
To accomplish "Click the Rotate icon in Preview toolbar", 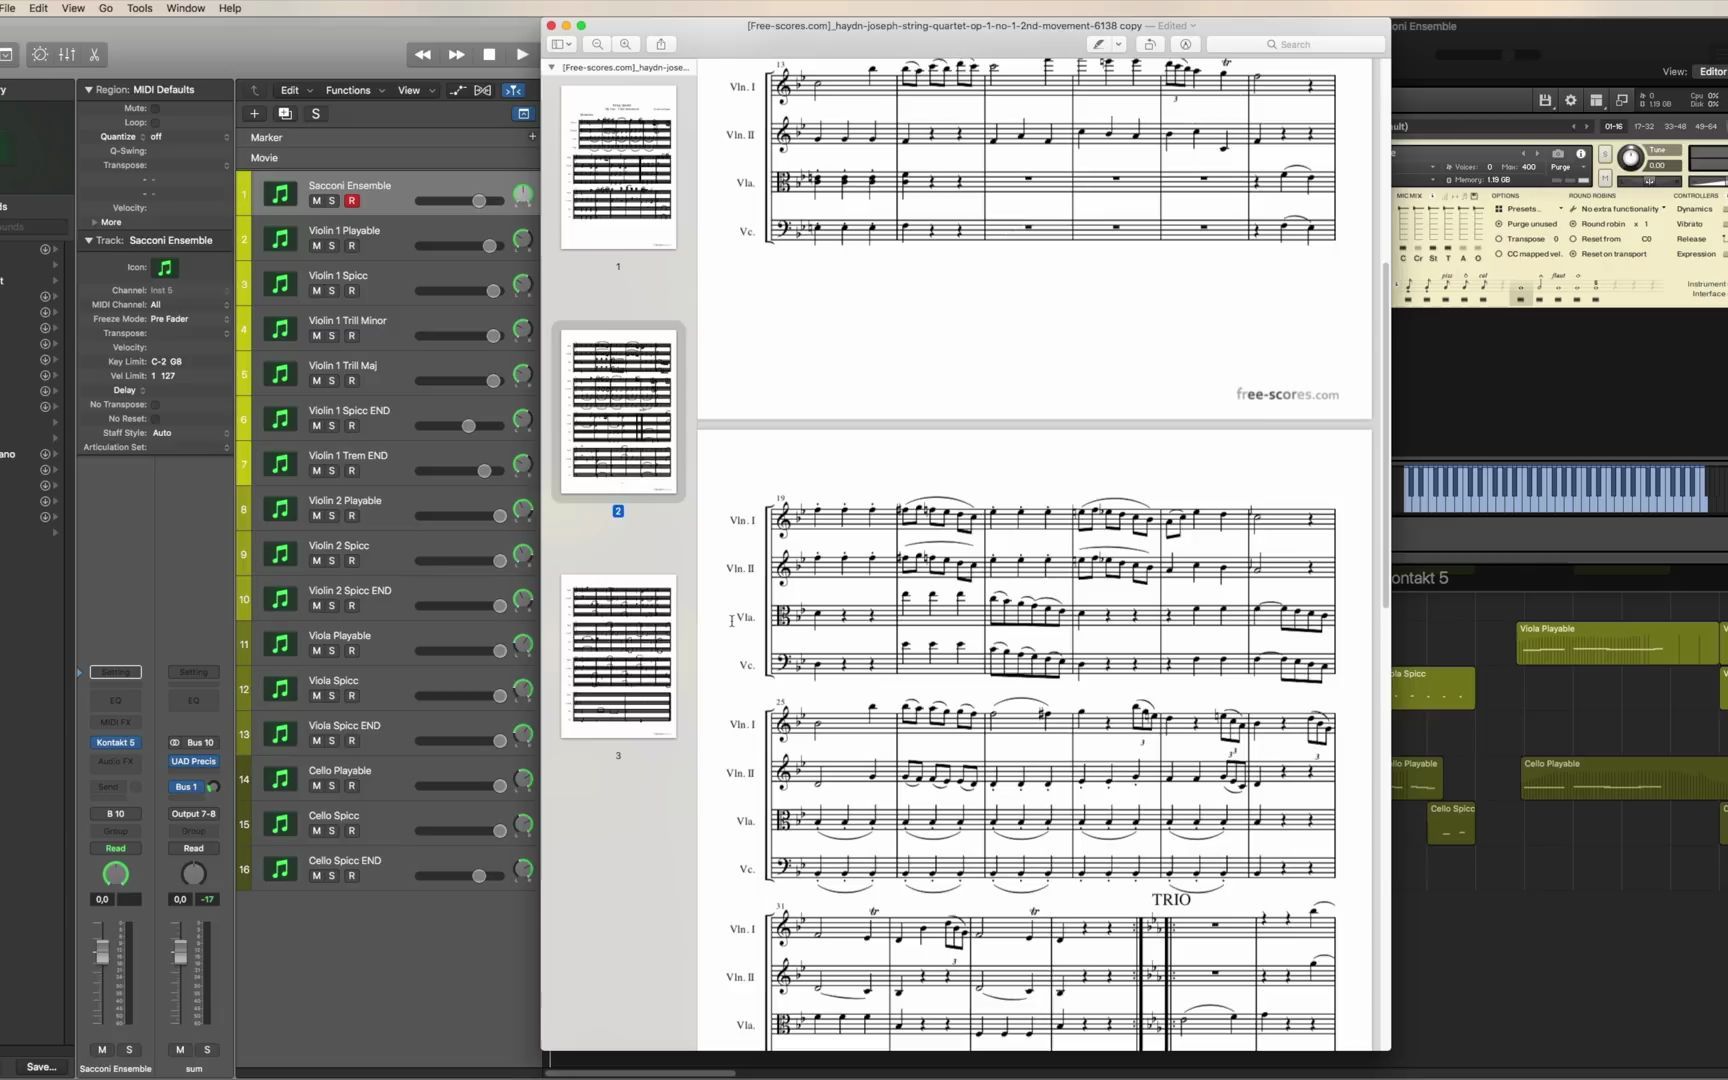I will 1150,44.
